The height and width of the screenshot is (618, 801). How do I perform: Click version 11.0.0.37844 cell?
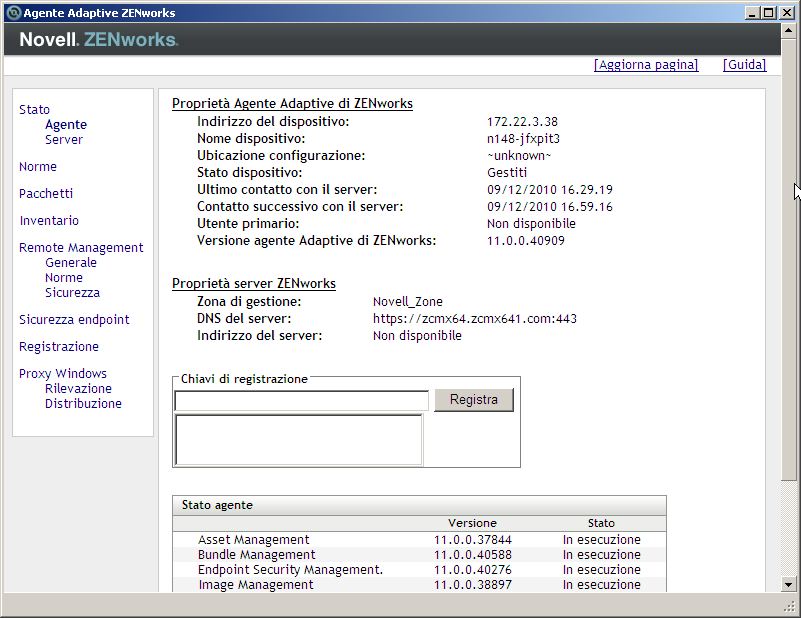473,540
